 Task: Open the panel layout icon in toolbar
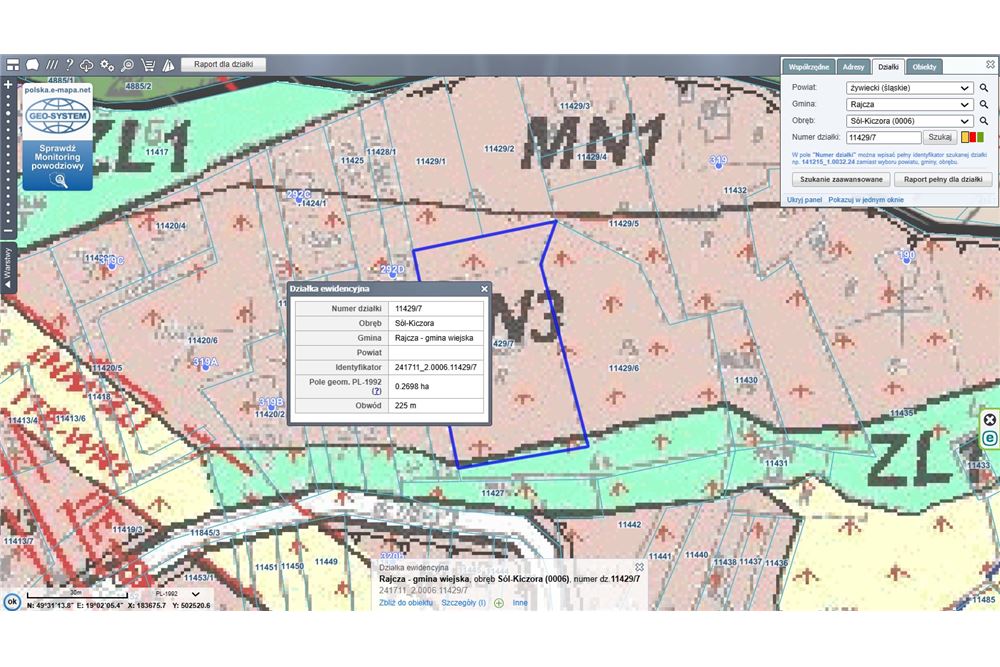(x=12, y=65)
